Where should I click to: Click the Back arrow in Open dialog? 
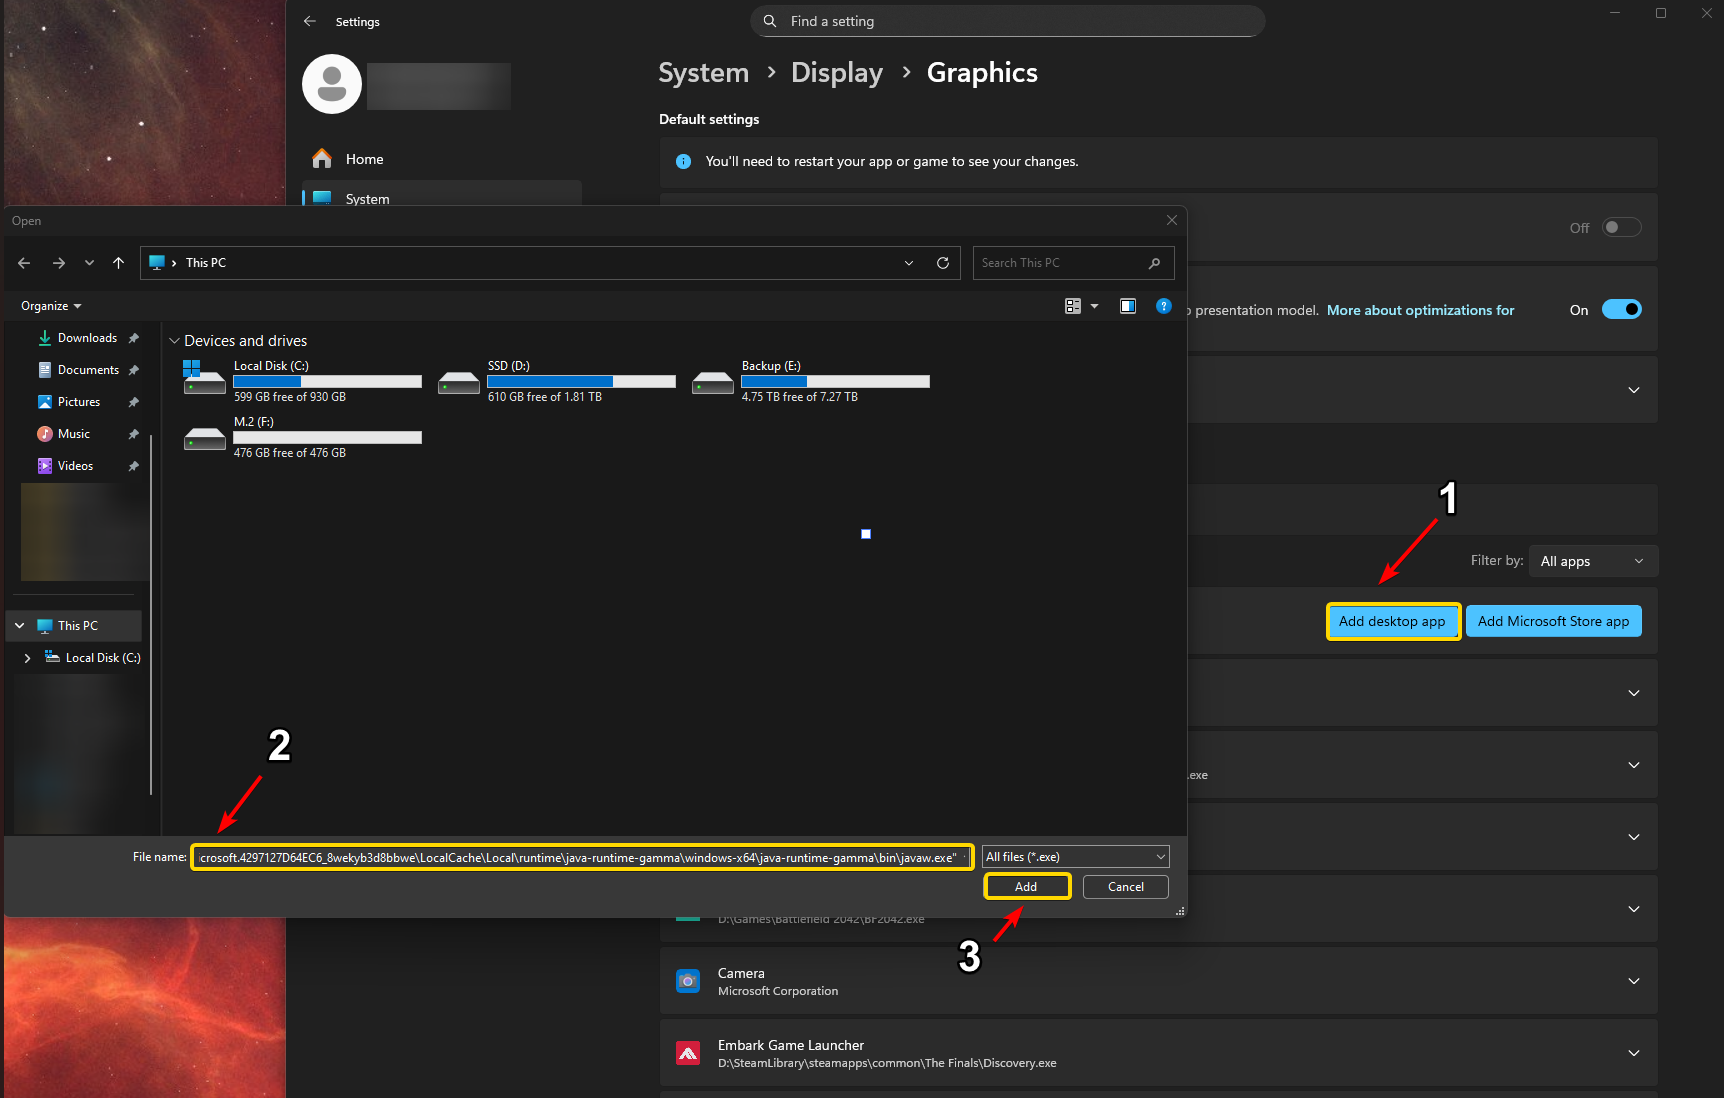tap(24, 263)
